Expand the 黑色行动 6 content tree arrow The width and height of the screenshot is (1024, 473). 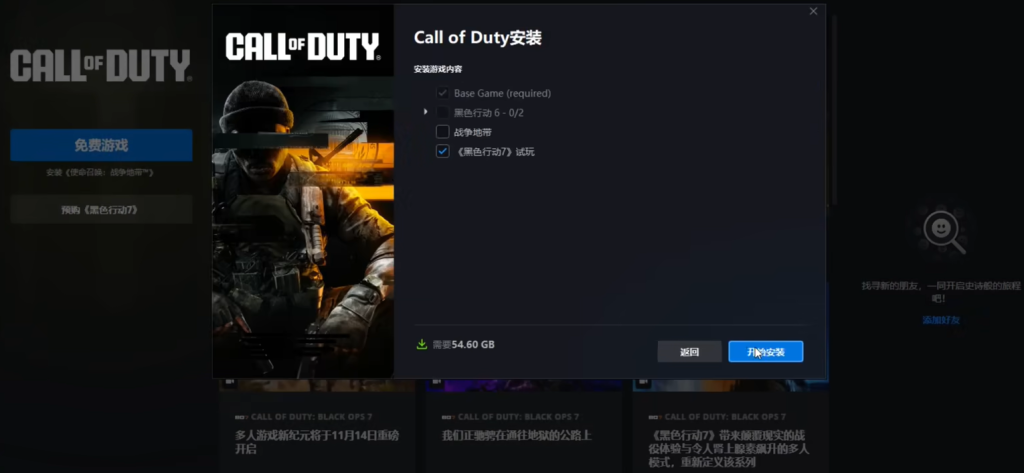[x=426, y=112]
